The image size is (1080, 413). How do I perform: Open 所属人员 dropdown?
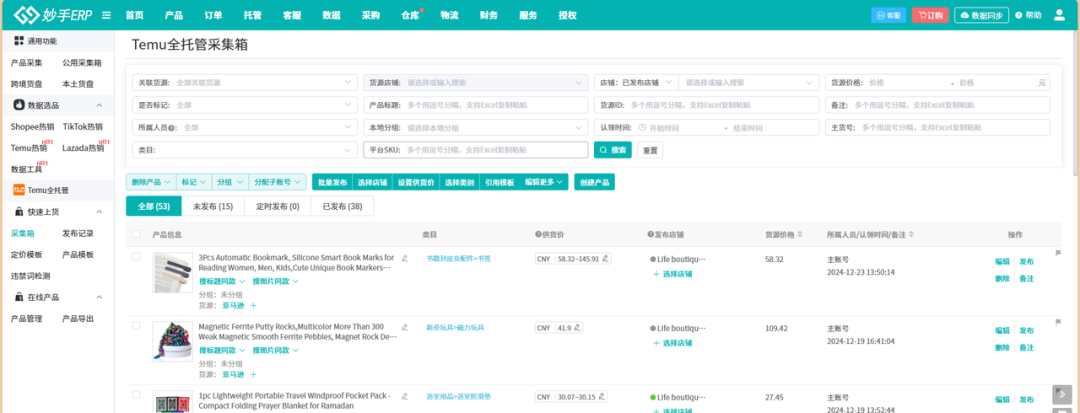(x=244, y=128)
